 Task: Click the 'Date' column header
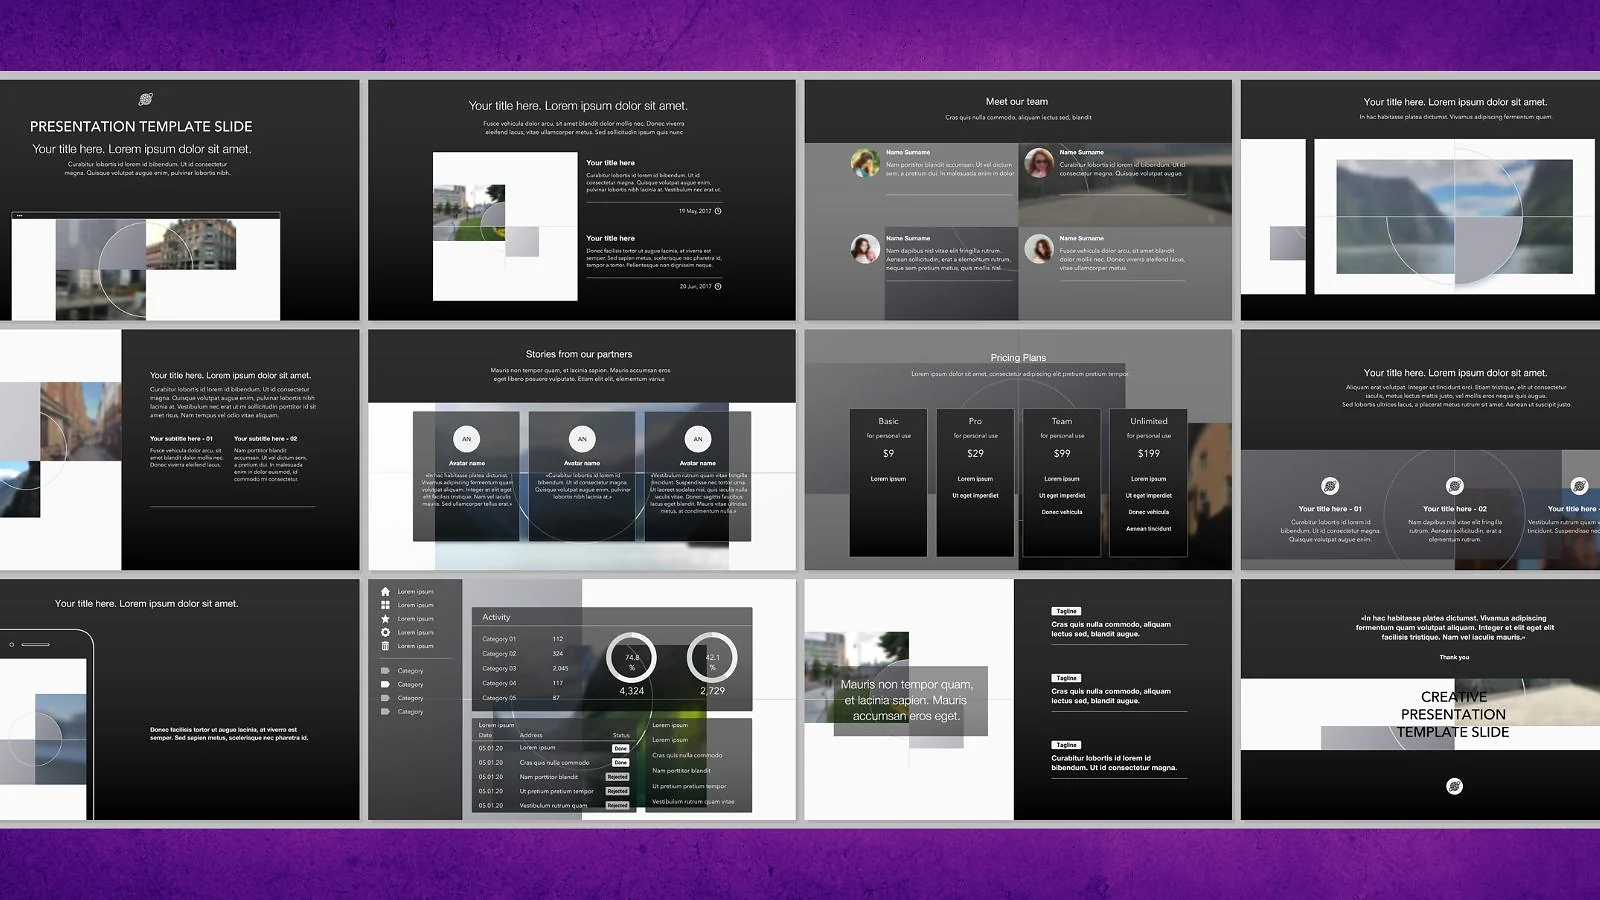(x=485, y=735)
